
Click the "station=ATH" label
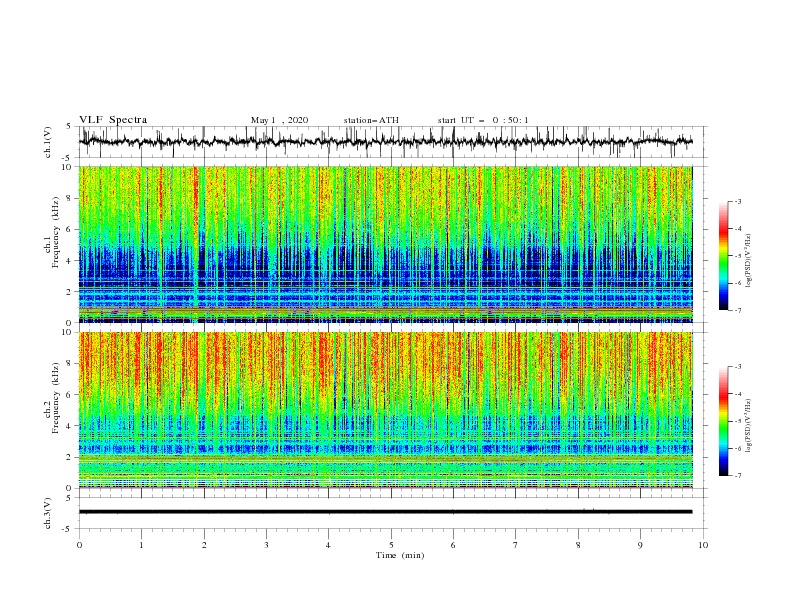coord(371,120)
